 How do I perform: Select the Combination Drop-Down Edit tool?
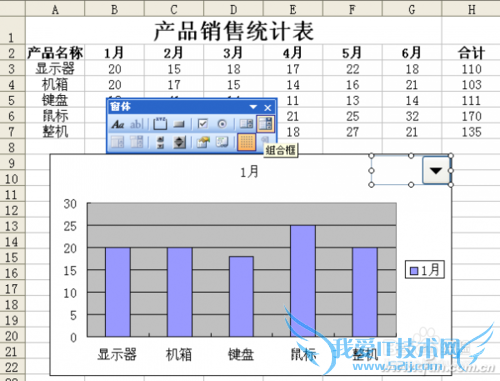tap(137, 142)
